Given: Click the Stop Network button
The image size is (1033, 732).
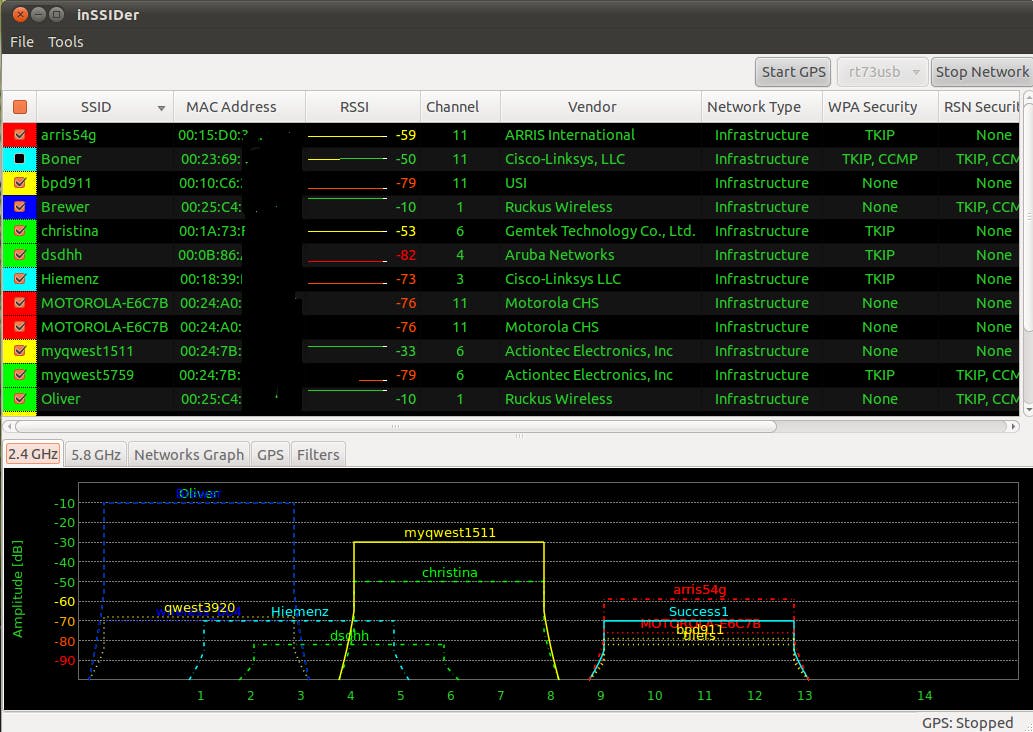Looking at the screenshot, I should click(x=982, y=72).
